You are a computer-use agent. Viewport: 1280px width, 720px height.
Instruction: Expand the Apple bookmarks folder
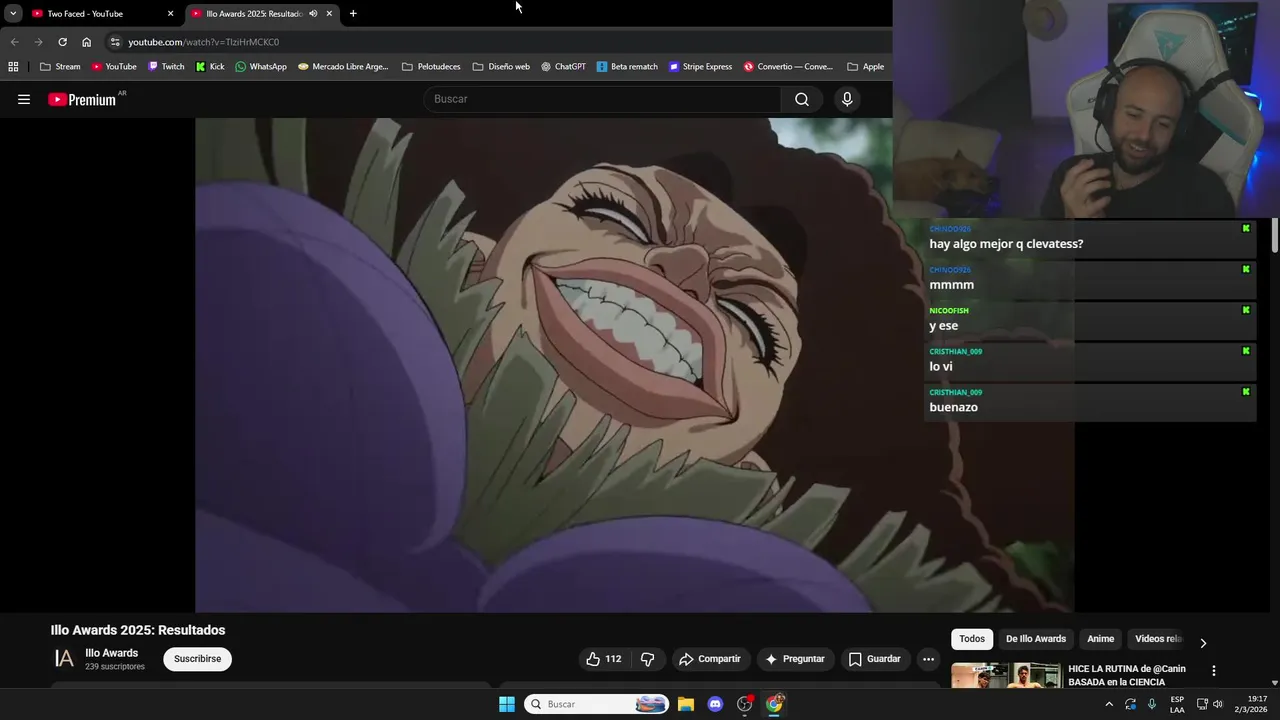(x=866, y=67)
